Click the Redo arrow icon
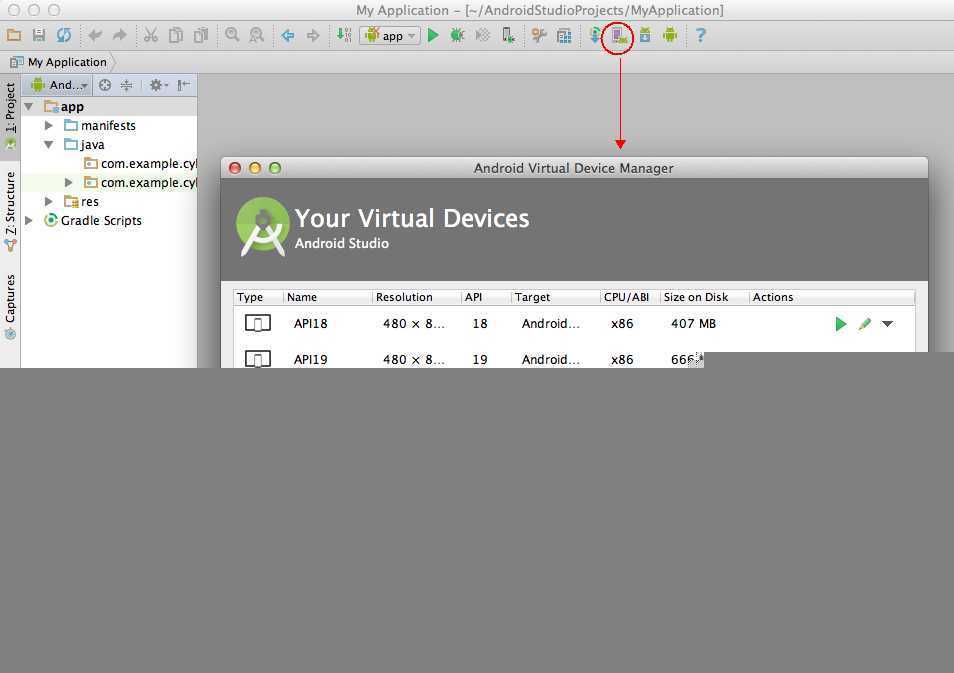 coord(120,35)
